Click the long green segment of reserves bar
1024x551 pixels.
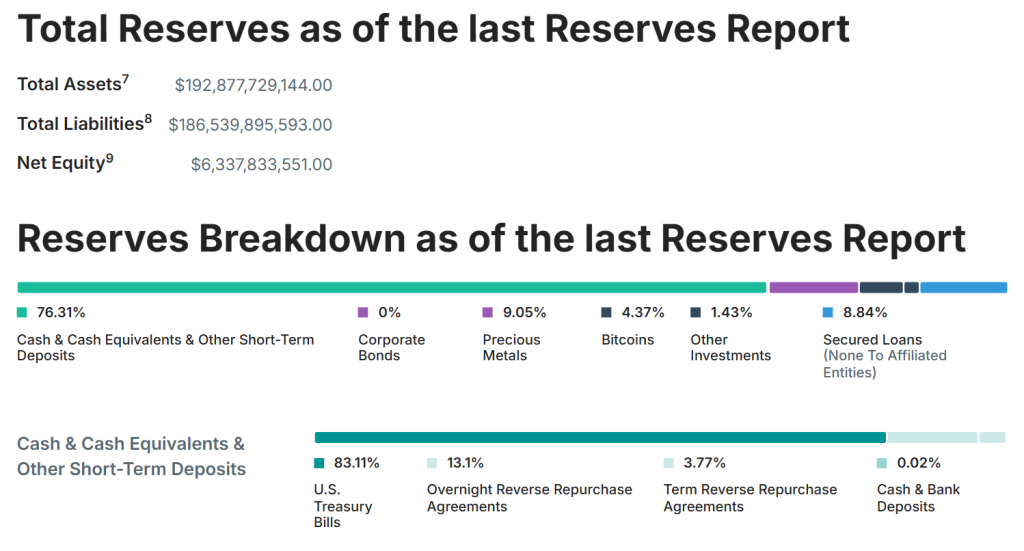(392, 288)
